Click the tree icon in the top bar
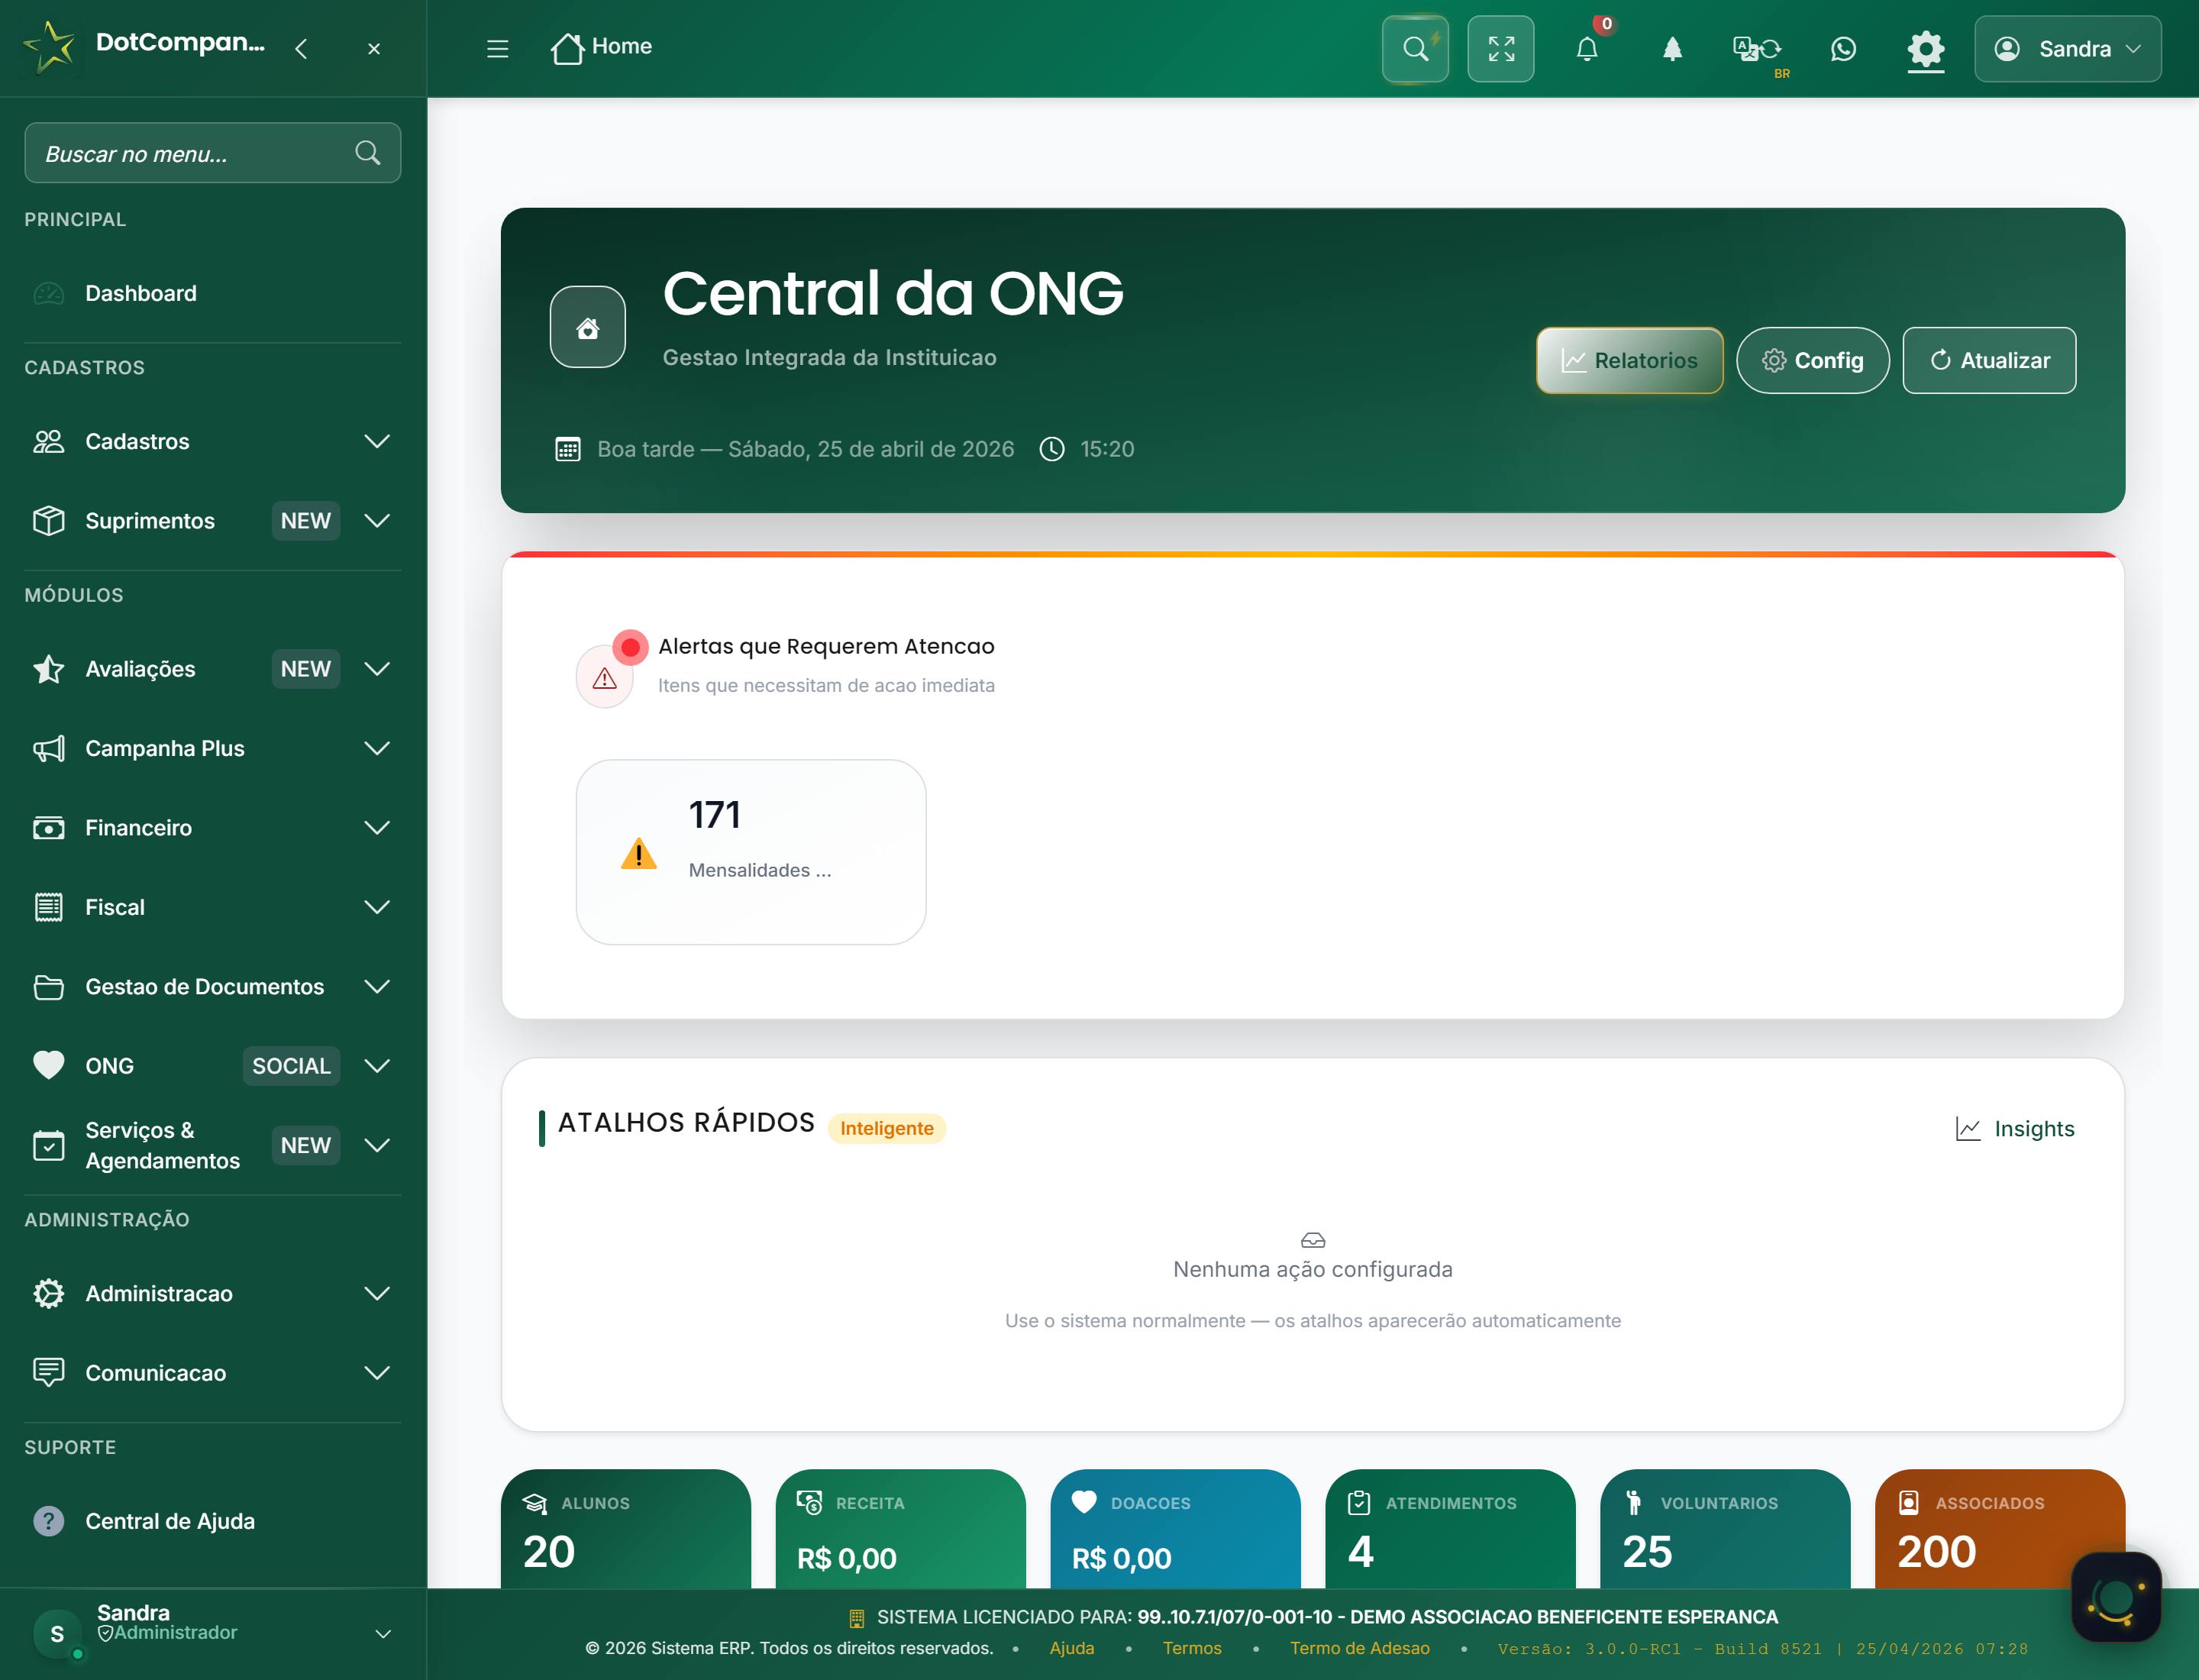The width and height of the screenshot is (2199, 1680). click(1672, 48)
